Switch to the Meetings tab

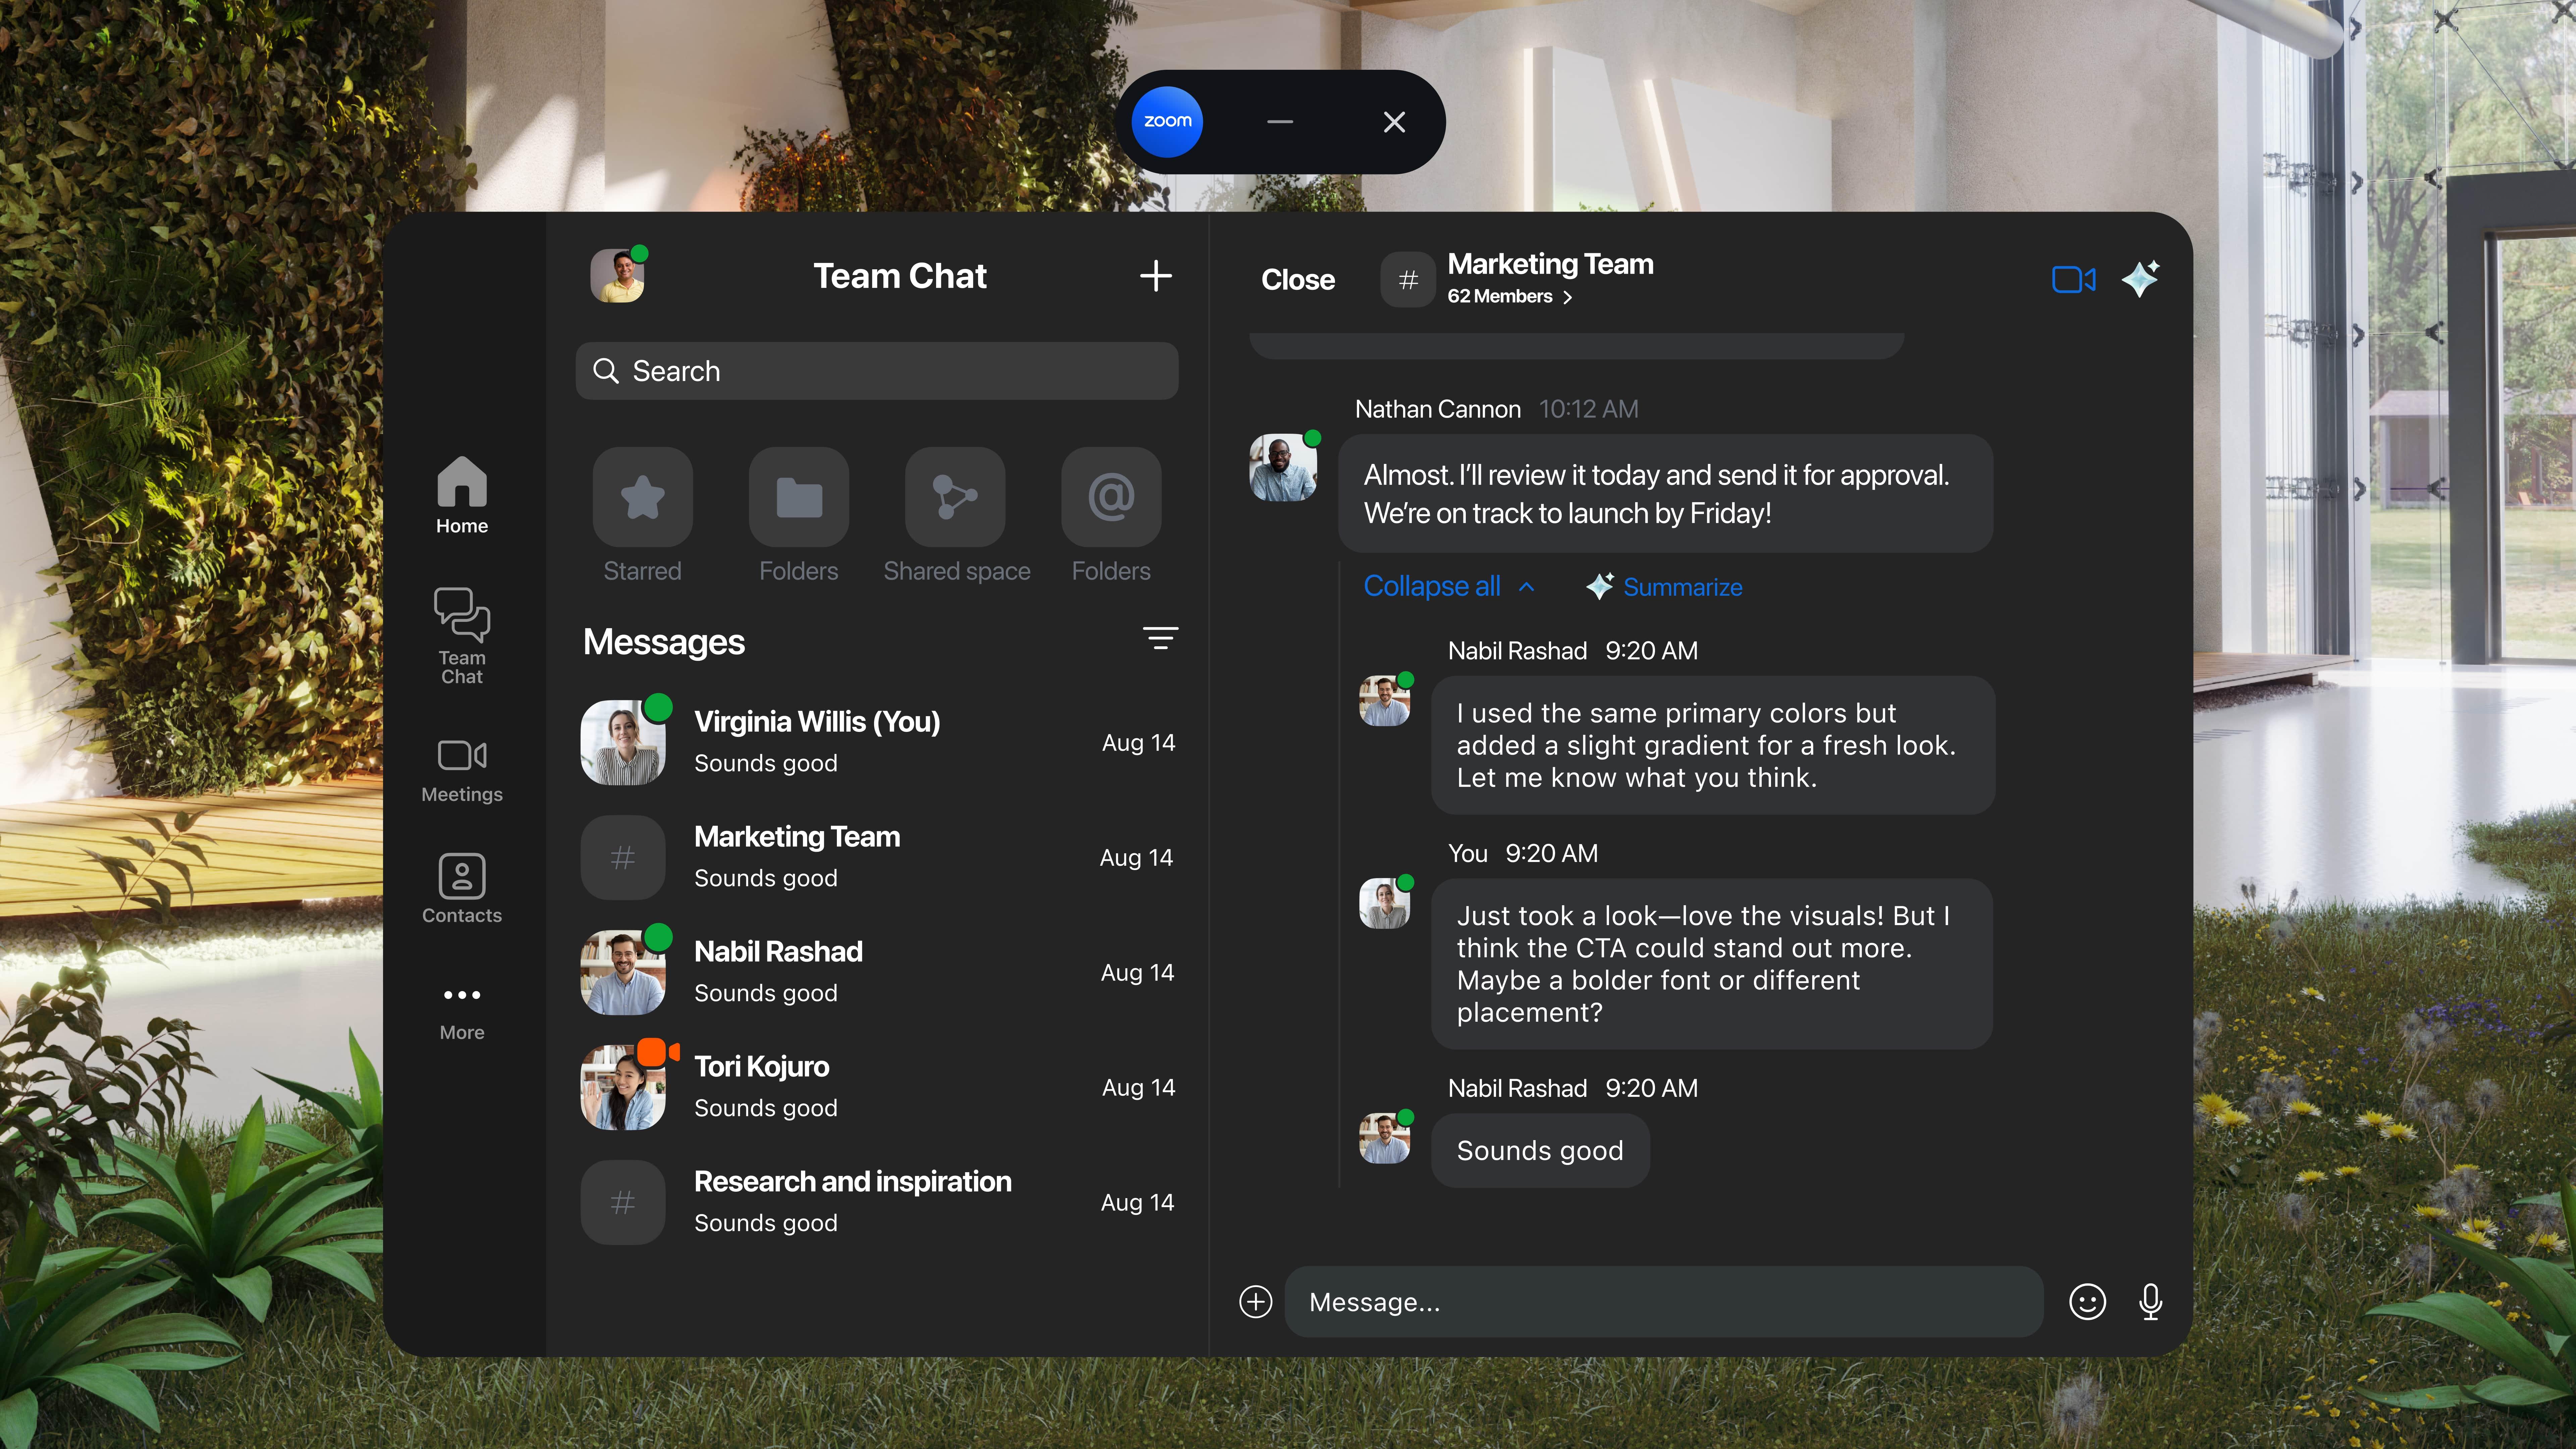click(x=461, y=770)
